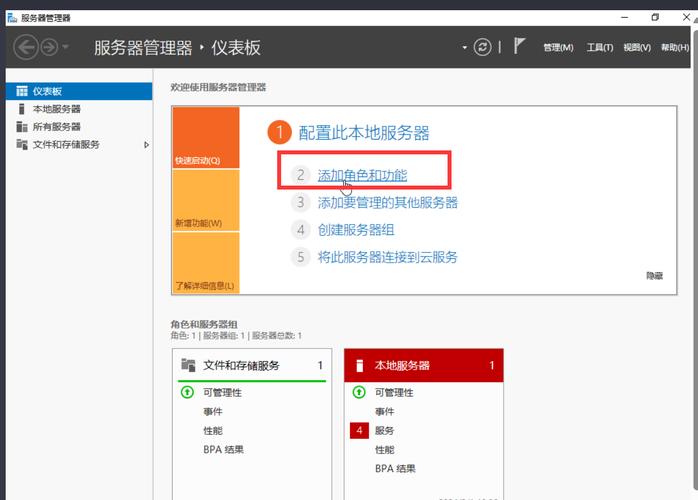Click the orange step 1 circle
Viewport: 698px width, 500px height.
tap(279, 132)
